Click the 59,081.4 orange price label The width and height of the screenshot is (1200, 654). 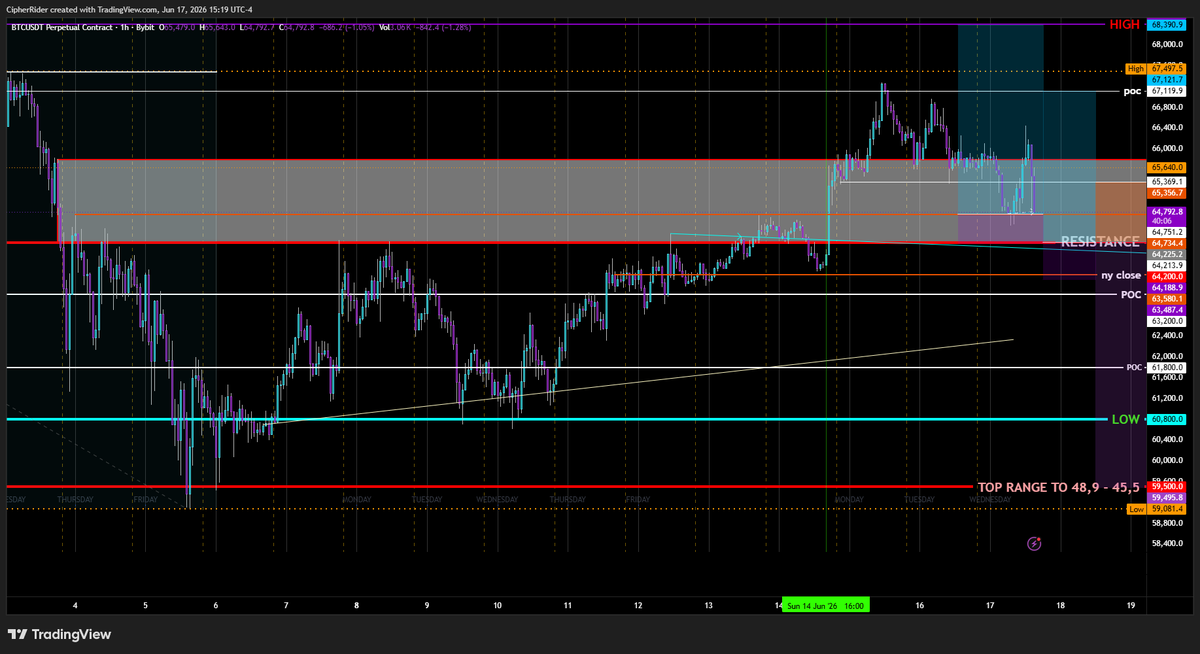pos(1167,509)
